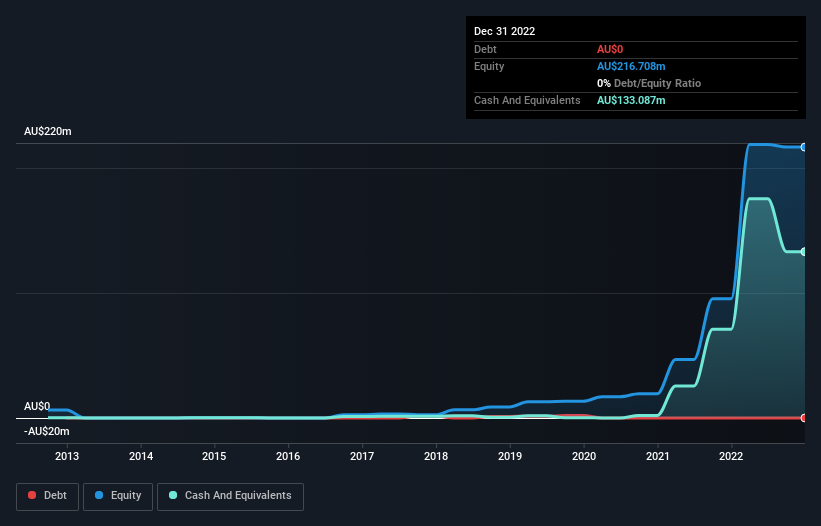Click the AU$220m y-axis label
Screen dimensions: 821x526
point(48,131)
